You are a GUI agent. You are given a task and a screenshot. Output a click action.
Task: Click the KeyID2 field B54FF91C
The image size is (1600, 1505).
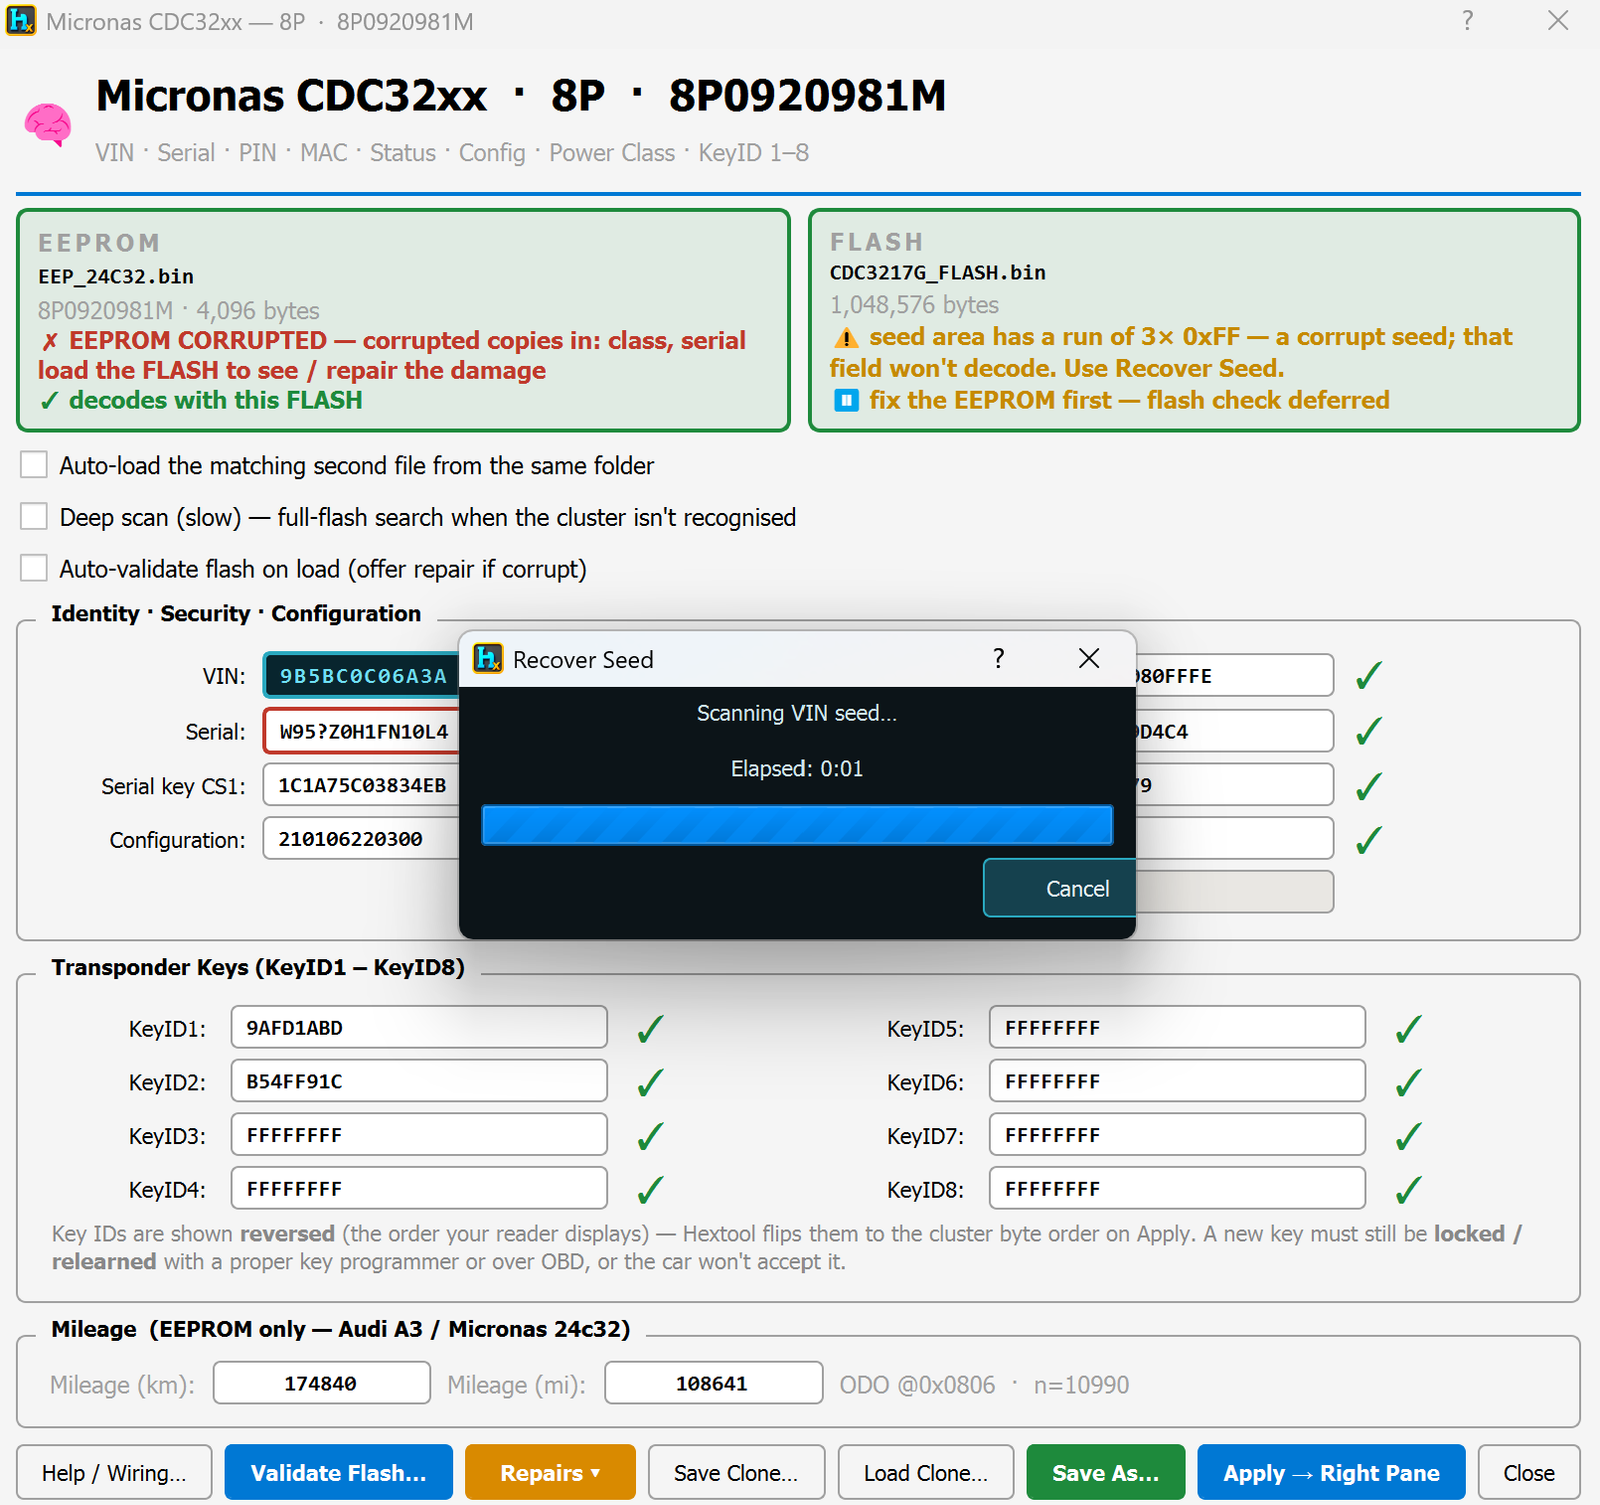point(419,1081)
